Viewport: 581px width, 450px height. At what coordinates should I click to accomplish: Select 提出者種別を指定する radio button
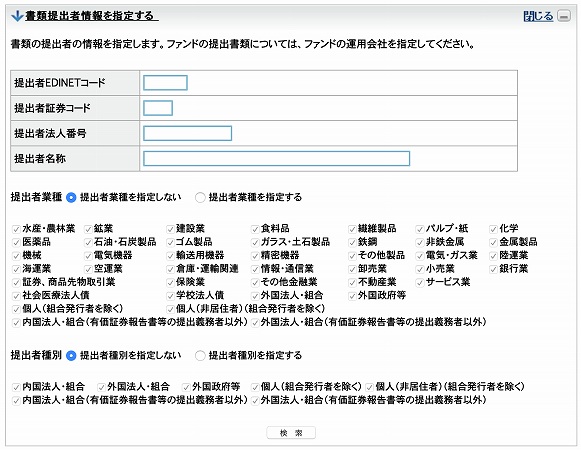click(200, 355)
